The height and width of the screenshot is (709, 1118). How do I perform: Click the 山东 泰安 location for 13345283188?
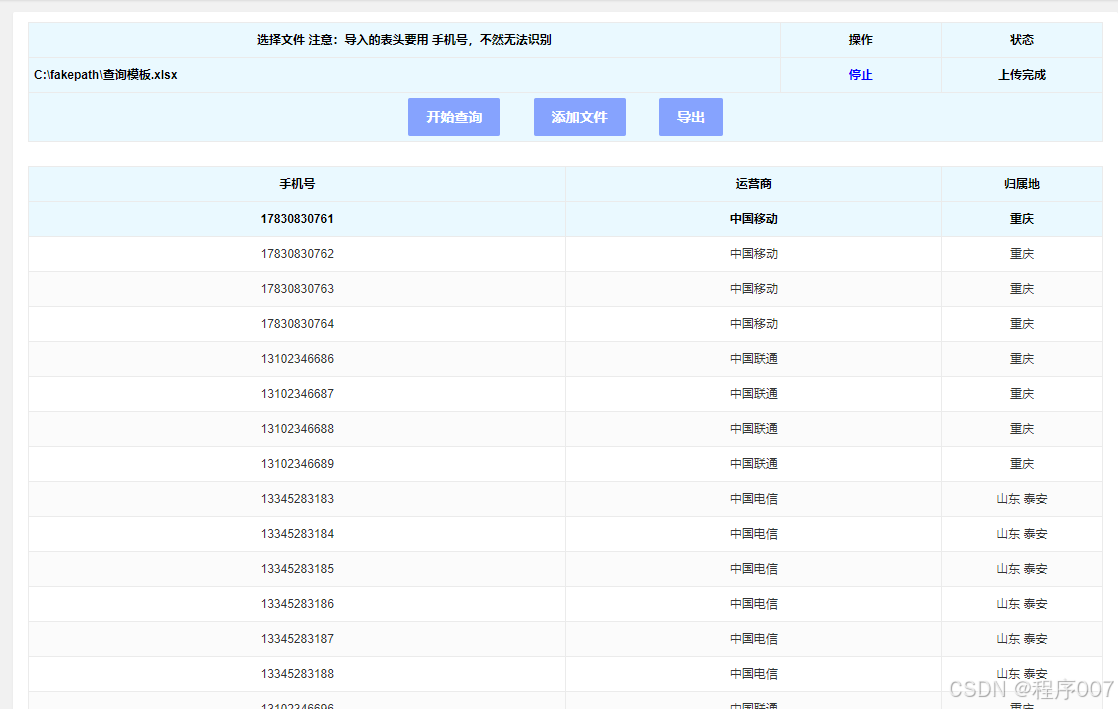1021,673
